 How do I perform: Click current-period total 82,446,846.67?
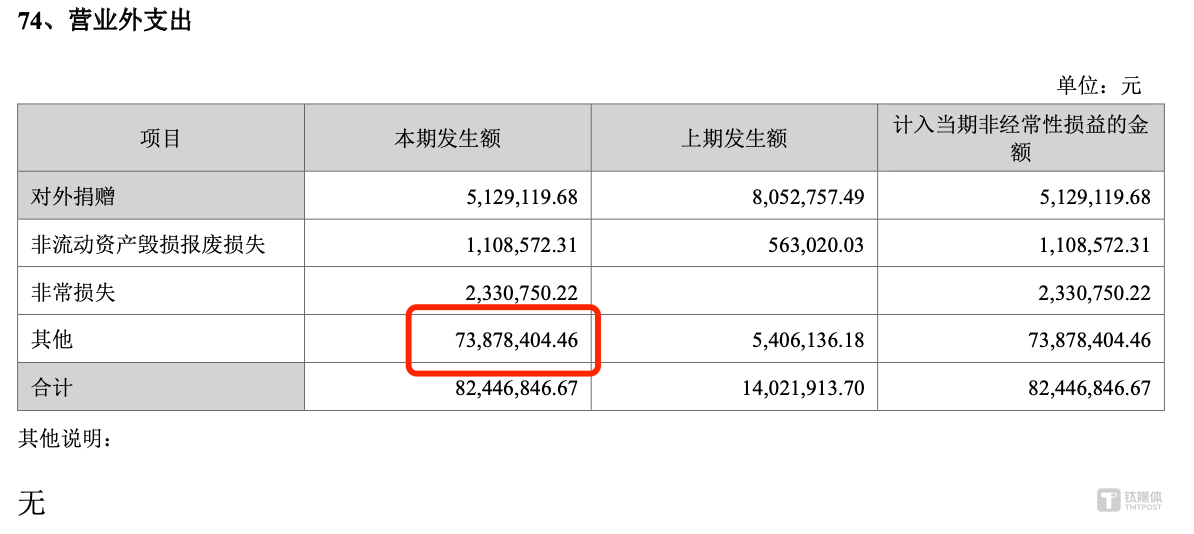[516, 387]
